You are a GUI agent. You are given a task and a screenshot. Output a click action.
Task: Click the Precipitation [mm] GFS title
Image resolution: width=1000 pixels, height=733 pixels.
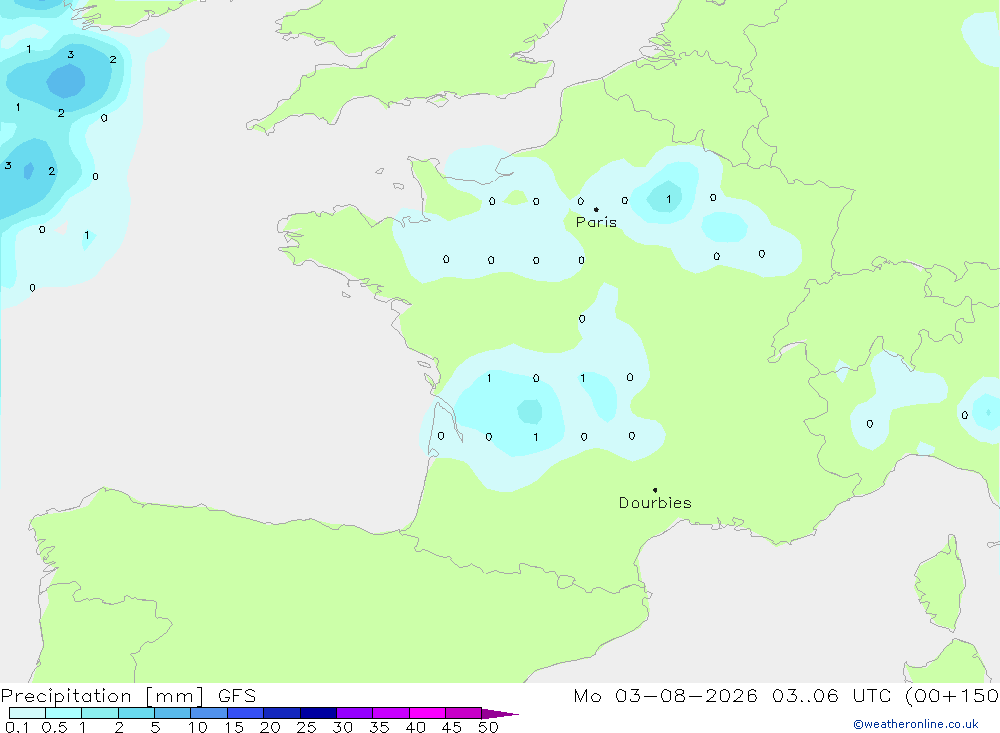tap(128, 696)
